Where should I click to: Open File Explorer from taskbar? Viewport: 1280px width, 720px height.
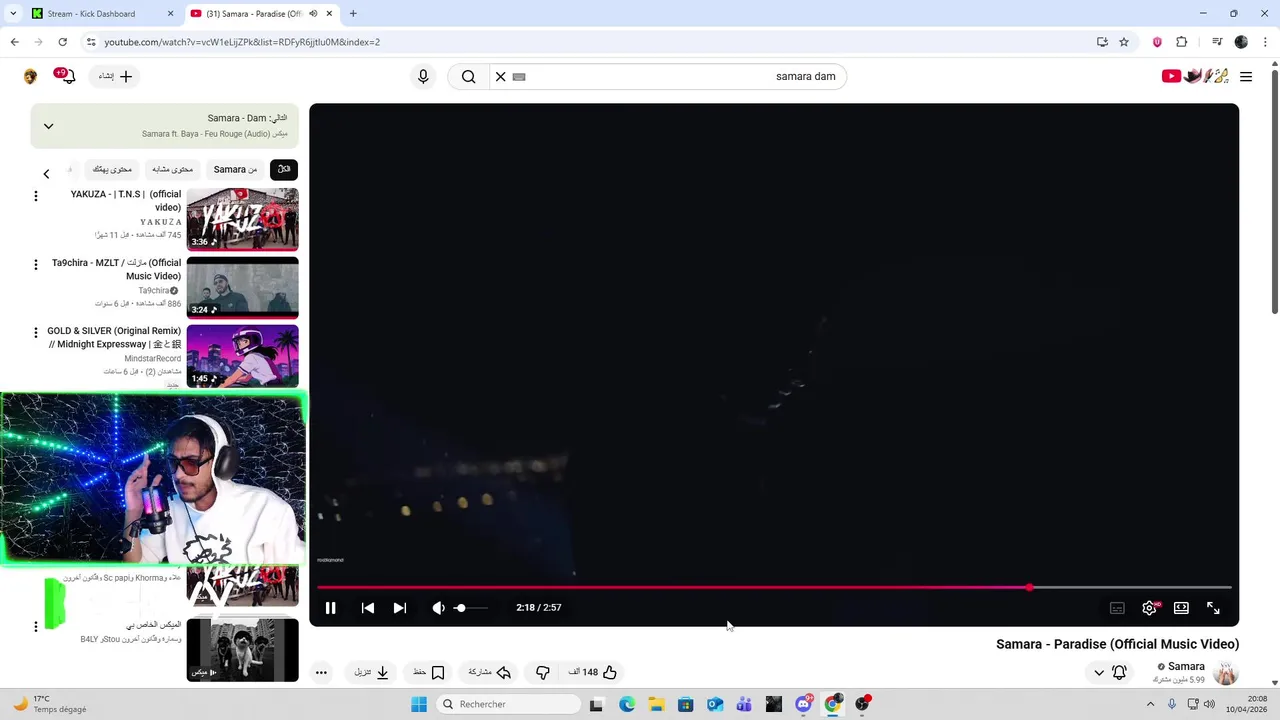[x=656, y=704]
